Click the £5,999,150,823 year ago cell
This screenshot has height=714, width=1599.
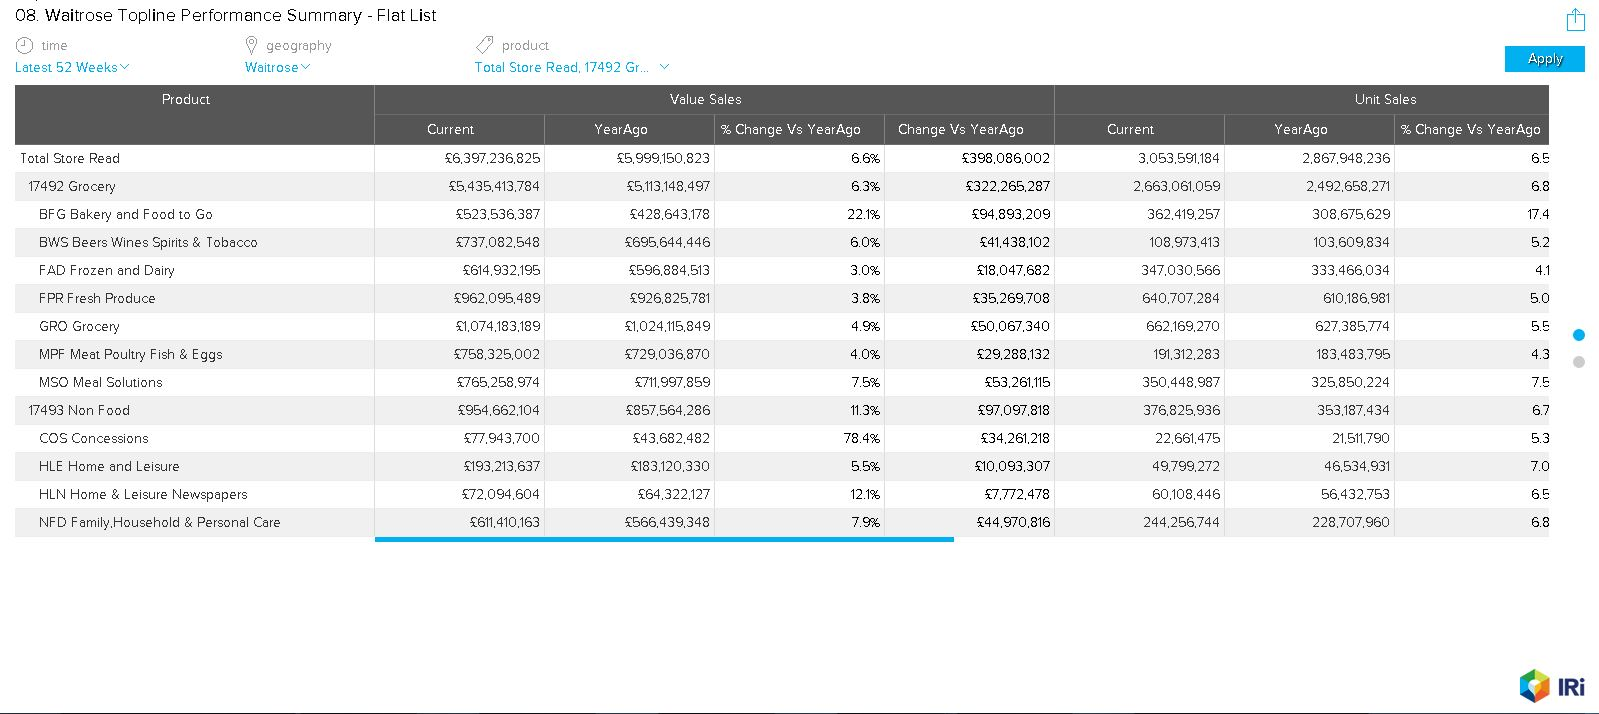coord(629,158)
